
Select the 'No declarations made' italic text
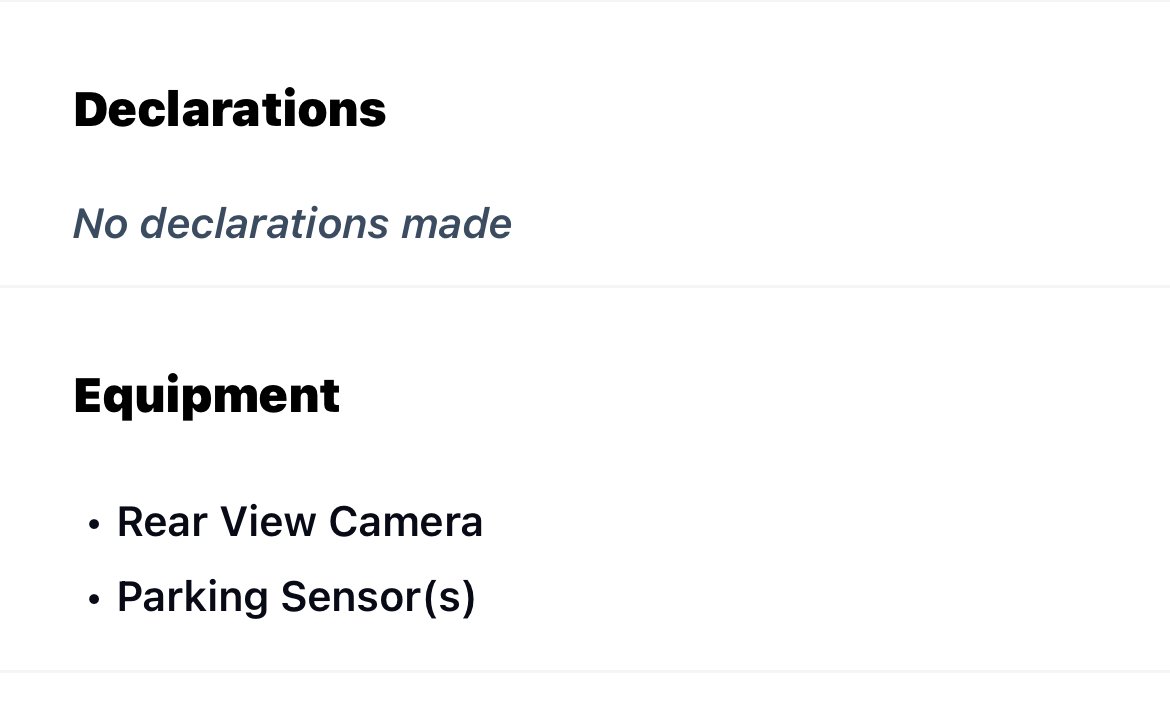[292, 224]
